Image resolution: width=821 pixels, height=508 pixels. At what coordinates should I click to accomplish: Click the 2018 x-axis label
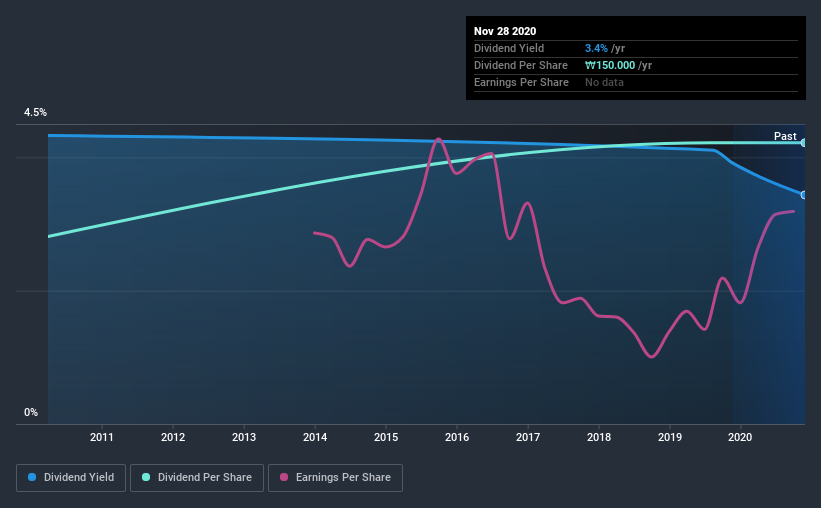coord(599,437)
